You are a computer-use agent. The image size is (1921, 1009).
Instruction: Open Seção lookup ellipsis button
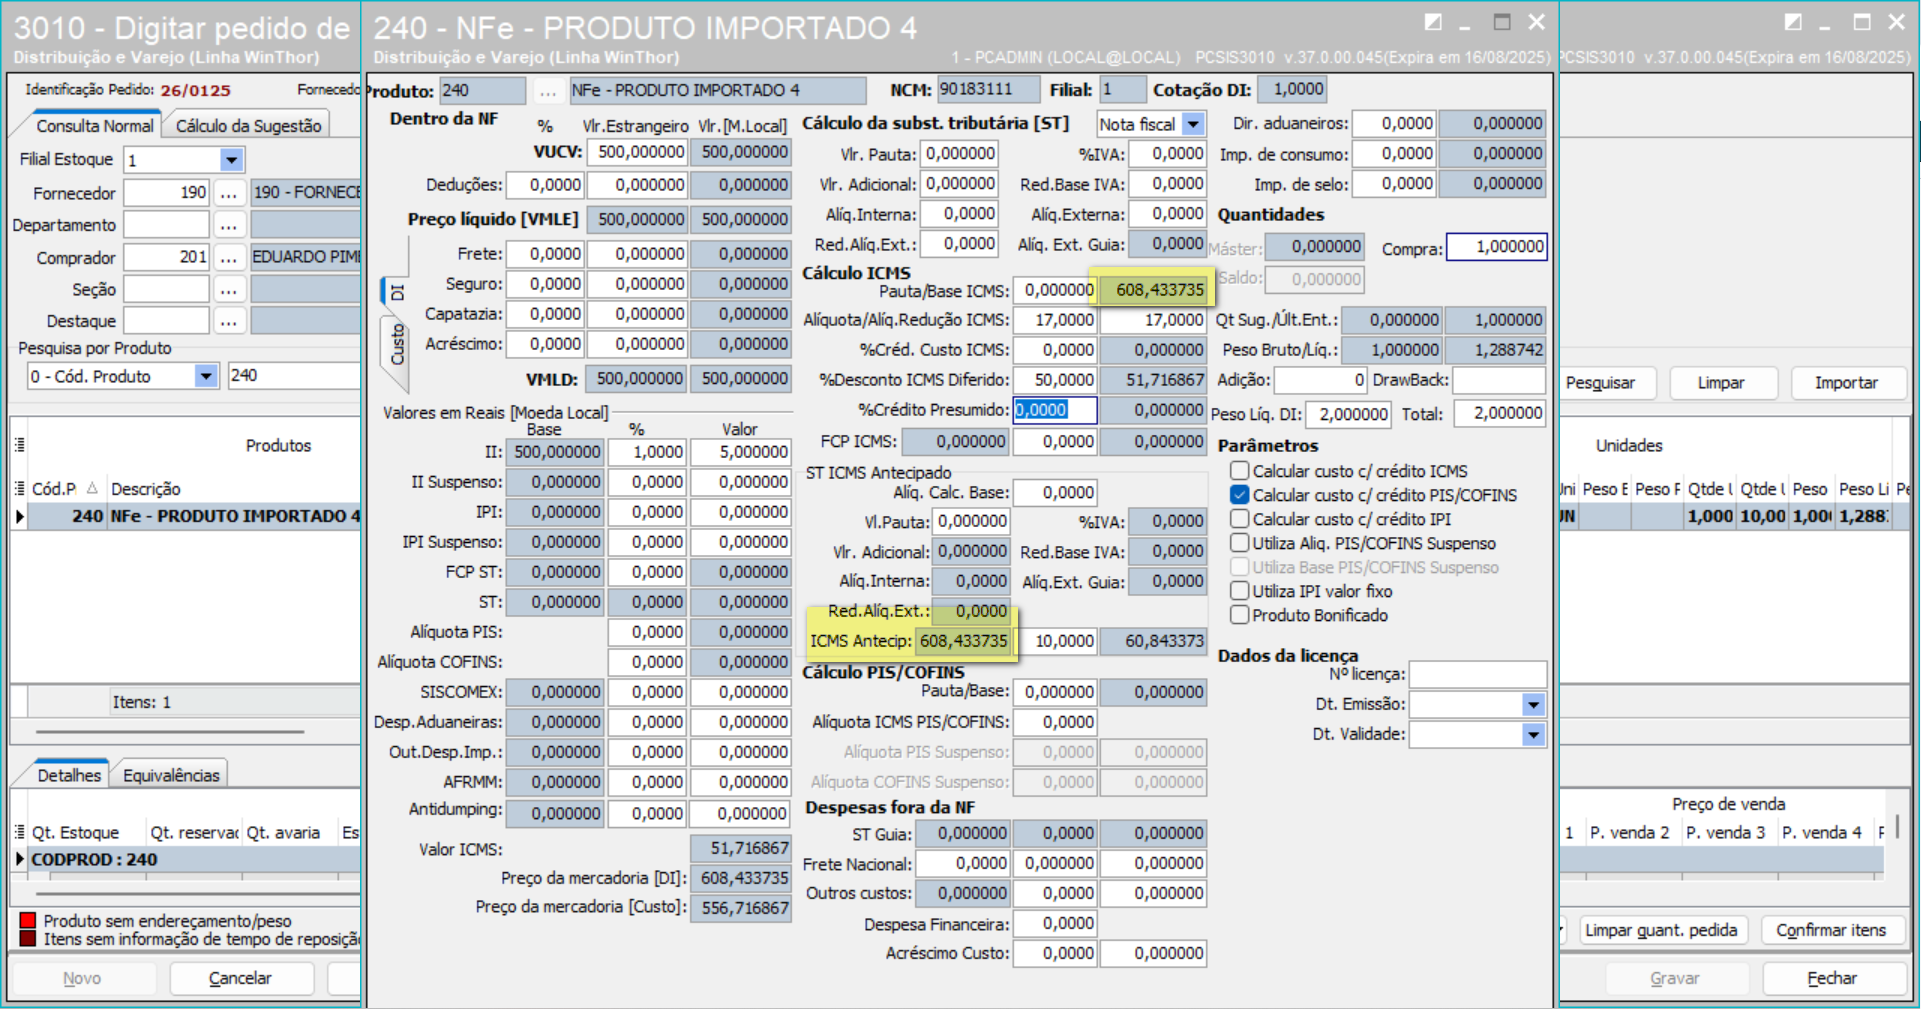coord(229,289)
